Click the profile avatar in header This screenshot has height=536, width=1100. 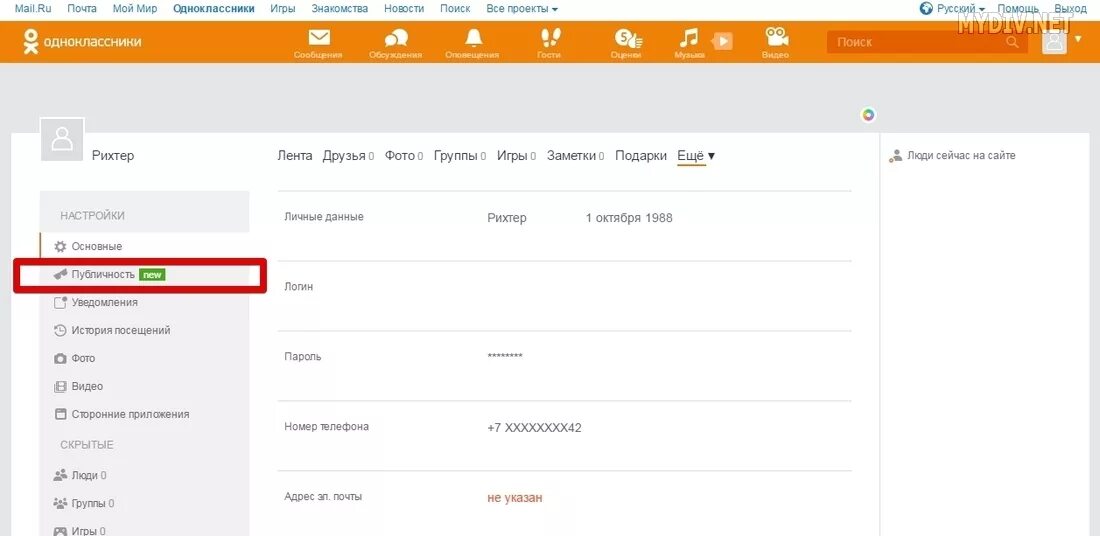pos(1054,41)
